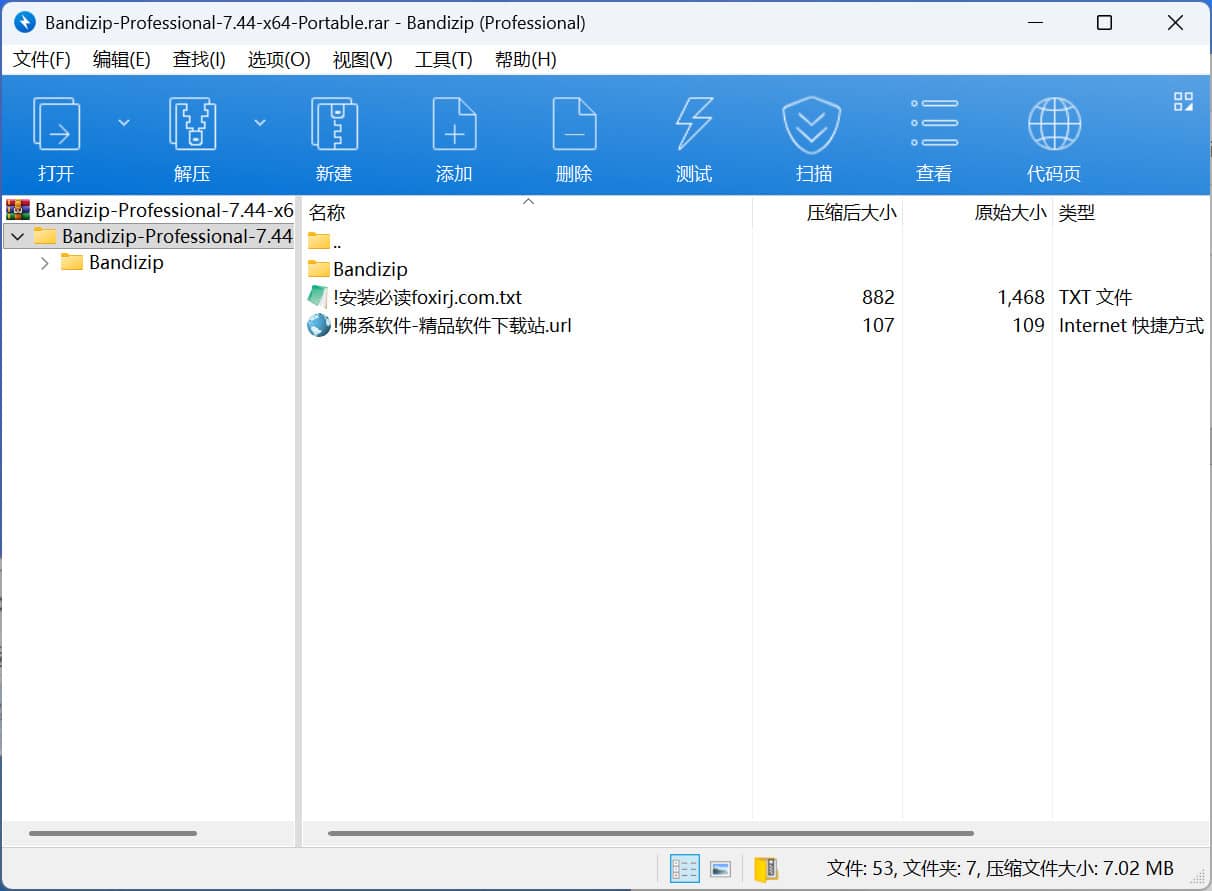Select the root archive Bandizip-Professional-7.44-x6 in tree
The height and width of the screenshot is (891, 1212).
coord(164,210)
